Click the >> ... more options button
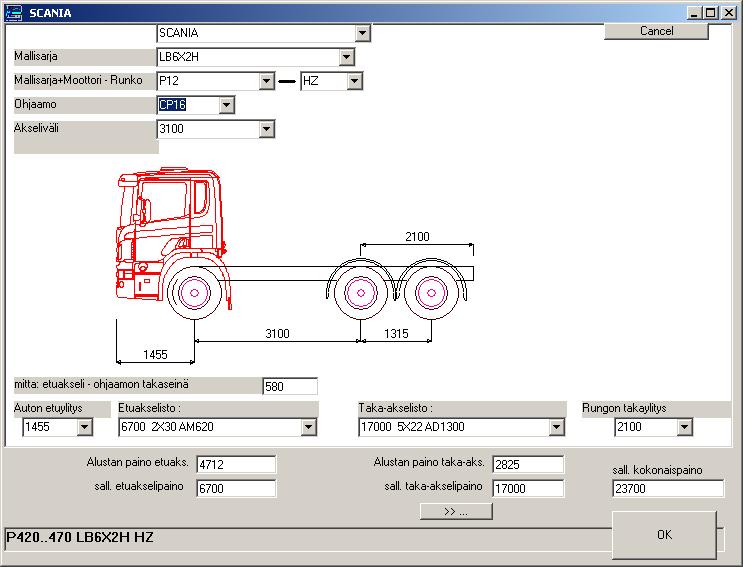 click(x=456, y=512)
